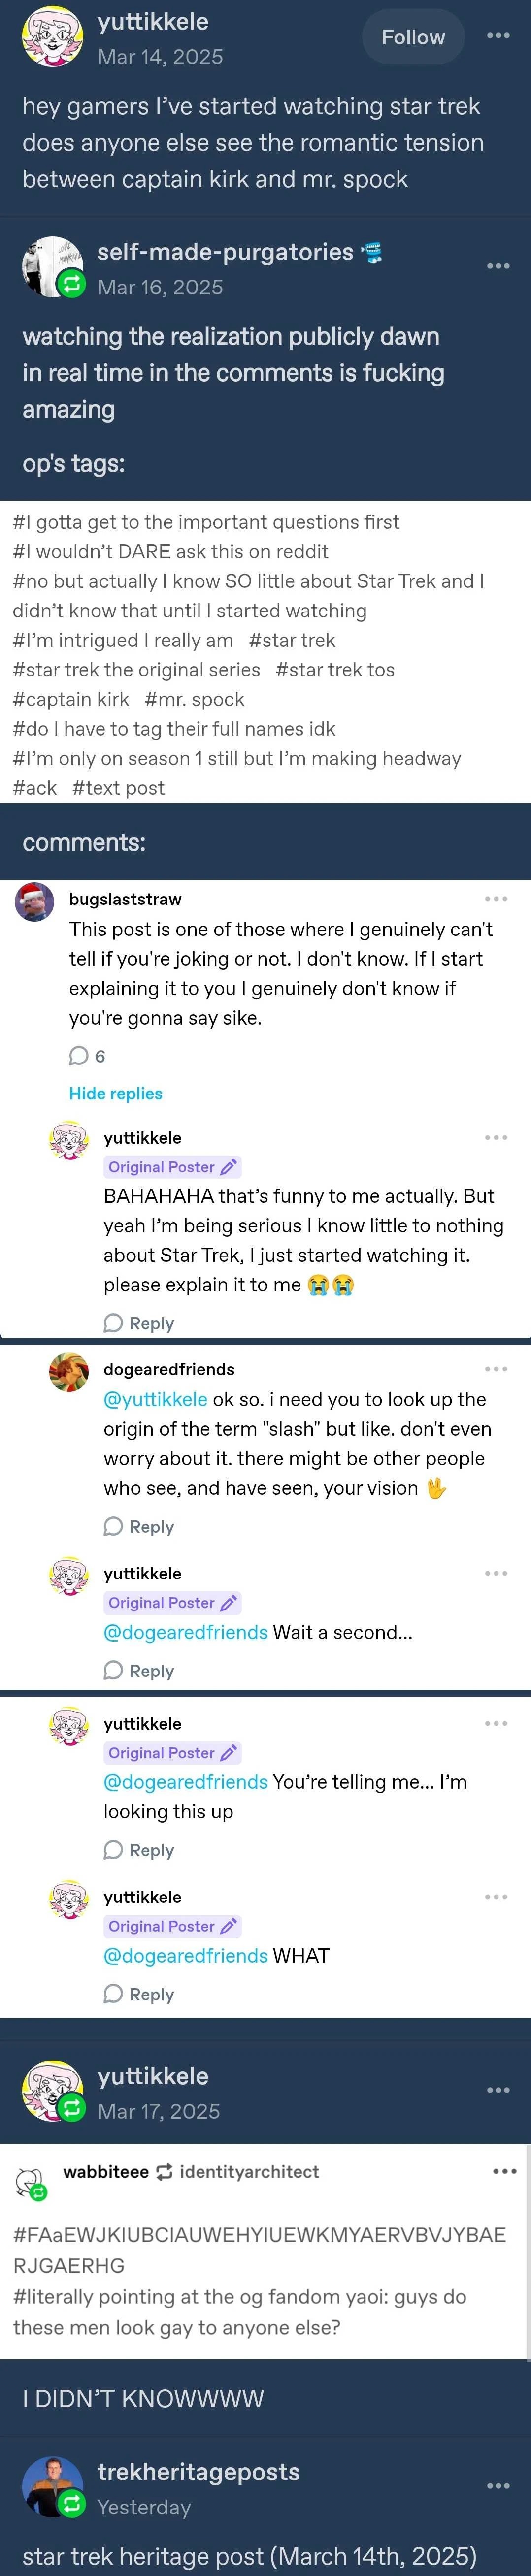Open the self-made-purgatories blog name

pyautogui.click(x=225, y=252)
